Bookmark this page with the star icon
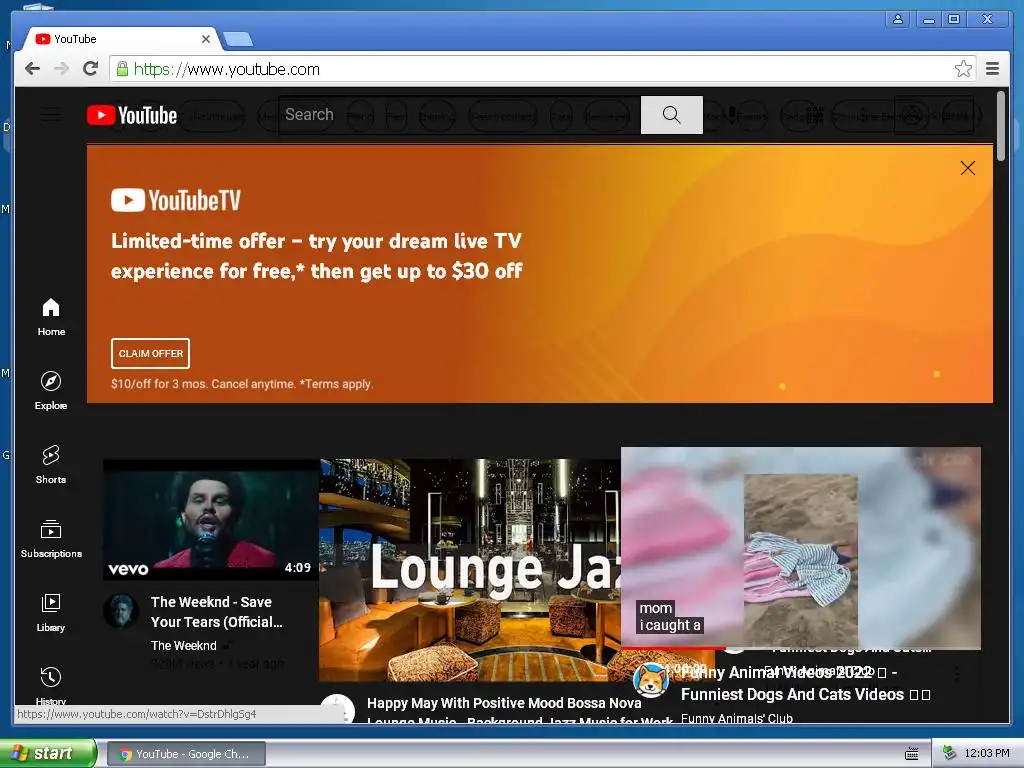 tap(963, 69)
